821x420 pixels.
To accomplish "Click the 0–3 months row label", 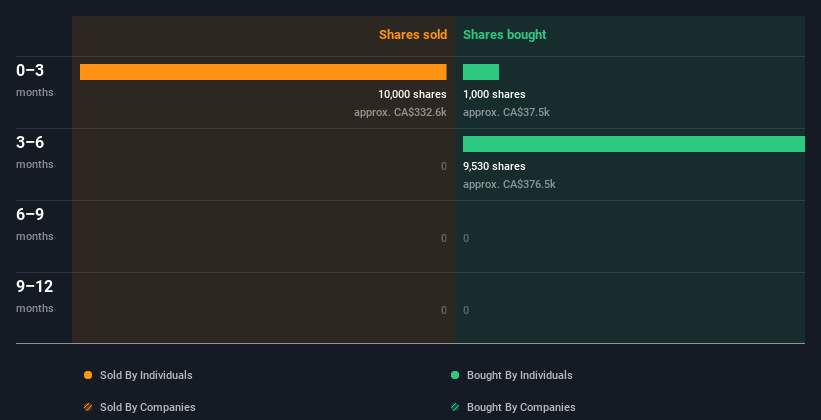I will [x=35, y=80].
